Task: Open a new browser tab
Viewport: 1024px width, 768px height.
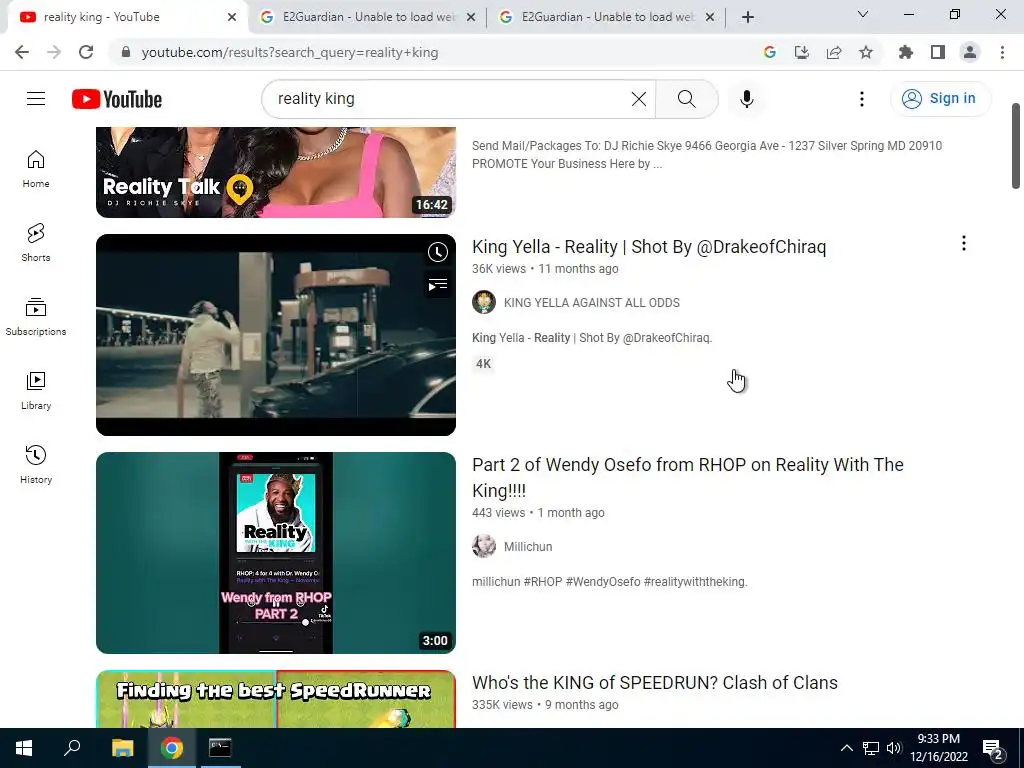Action: tap(748, 17)
